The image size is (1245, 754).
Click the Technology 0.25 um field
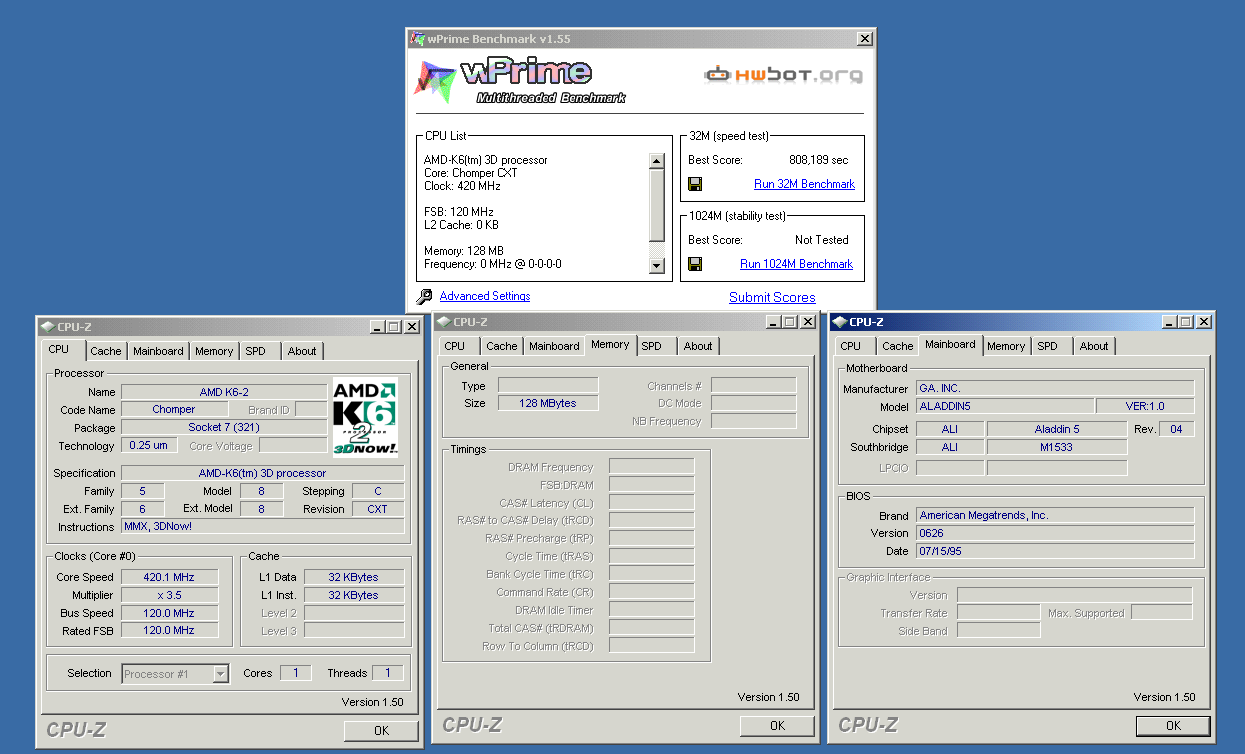pyautogui.click(x=149, y=446)
